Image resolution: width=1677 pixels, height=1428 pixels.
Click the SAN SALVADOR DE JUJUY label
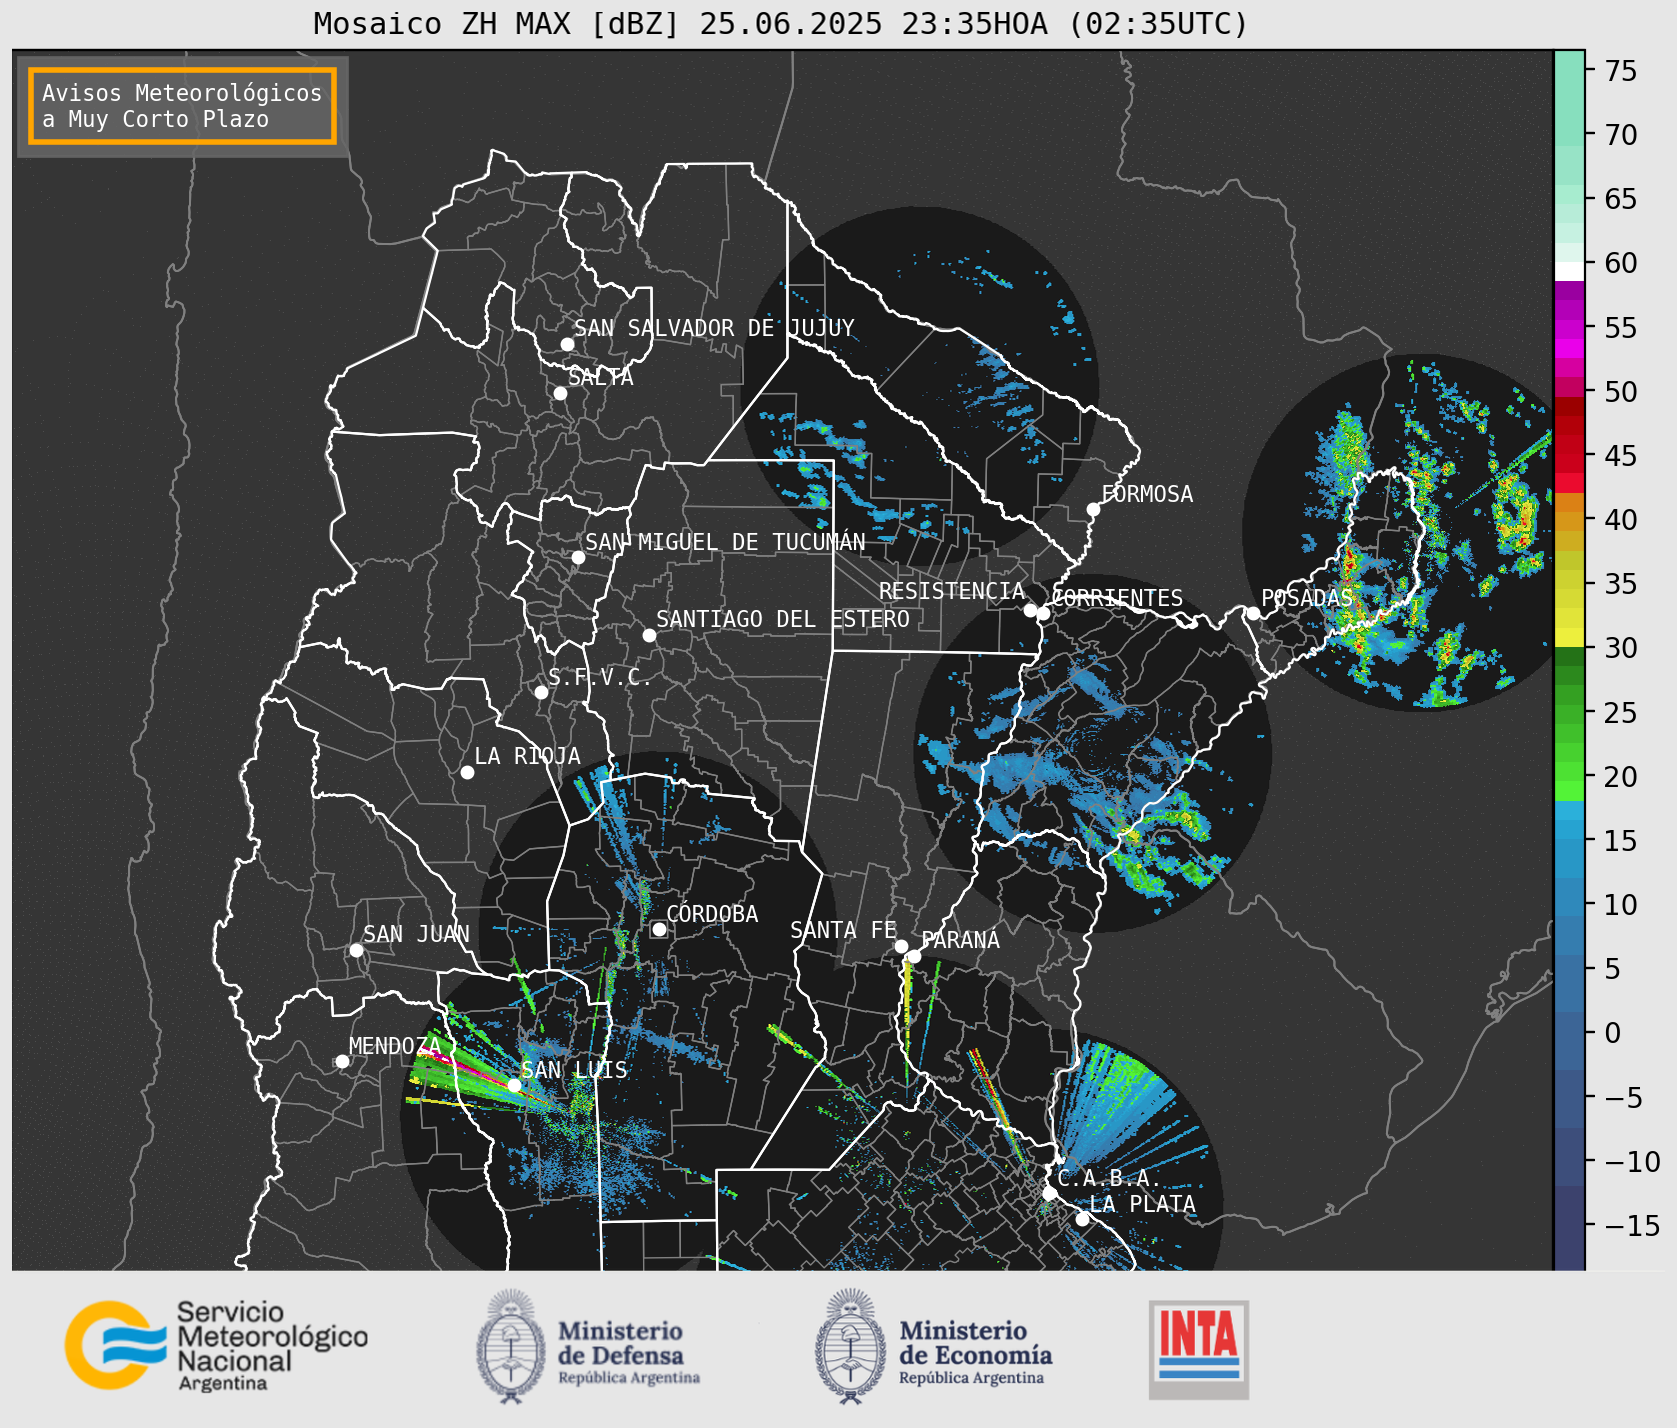click(714, 328)
